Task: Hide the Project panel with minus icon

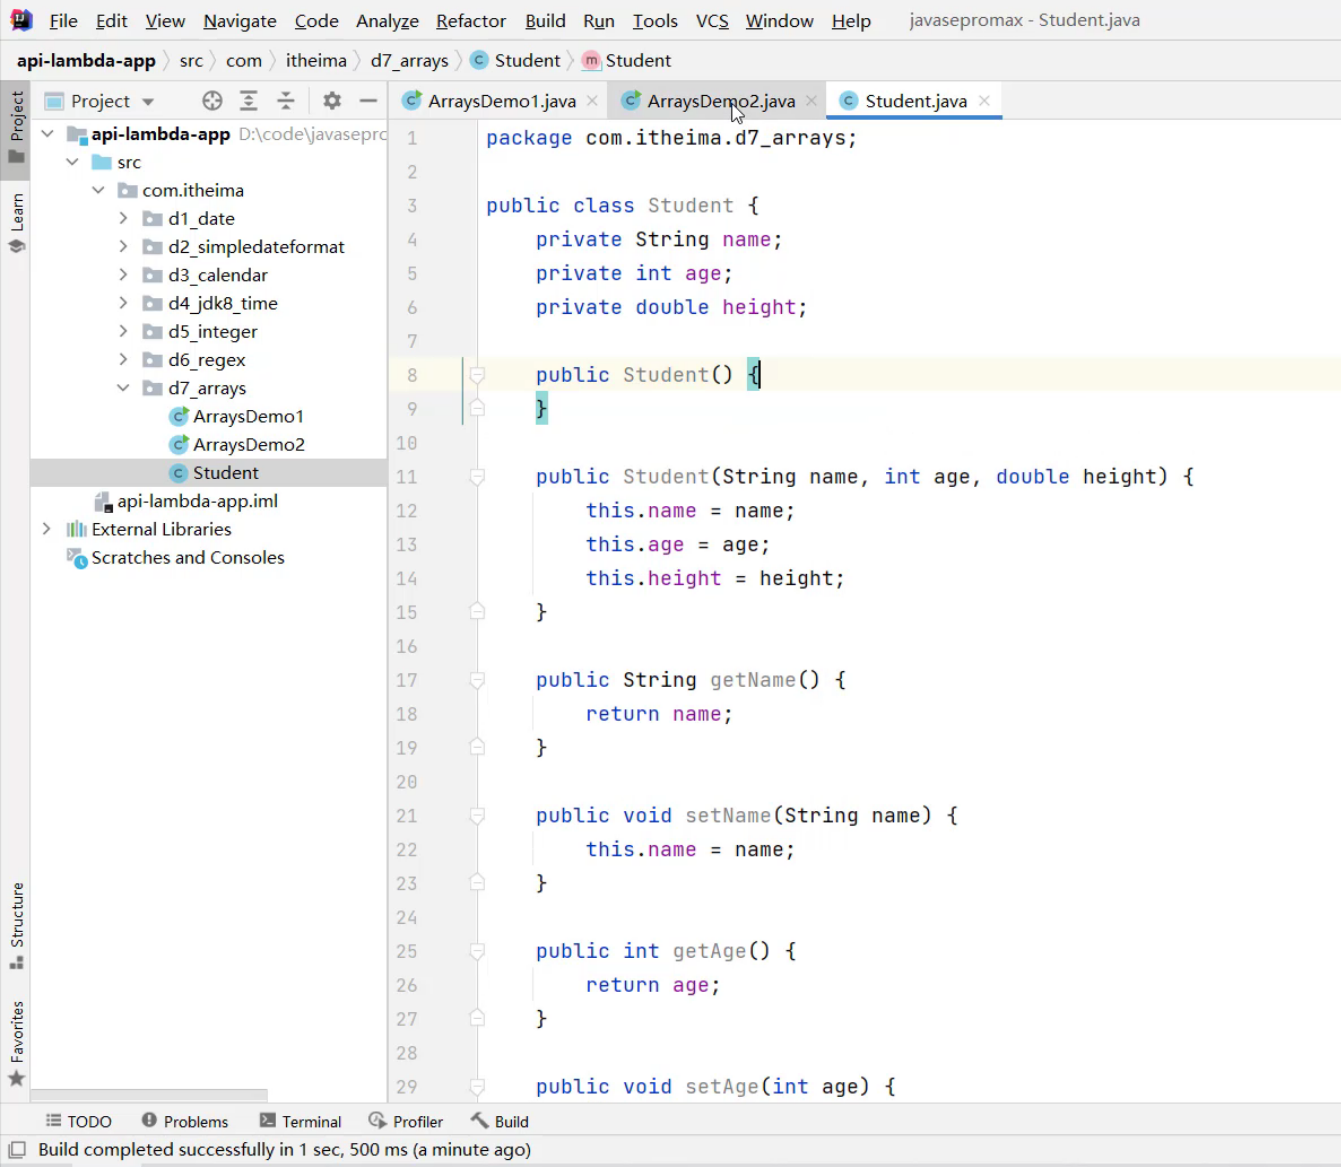Action: point(368,101)
